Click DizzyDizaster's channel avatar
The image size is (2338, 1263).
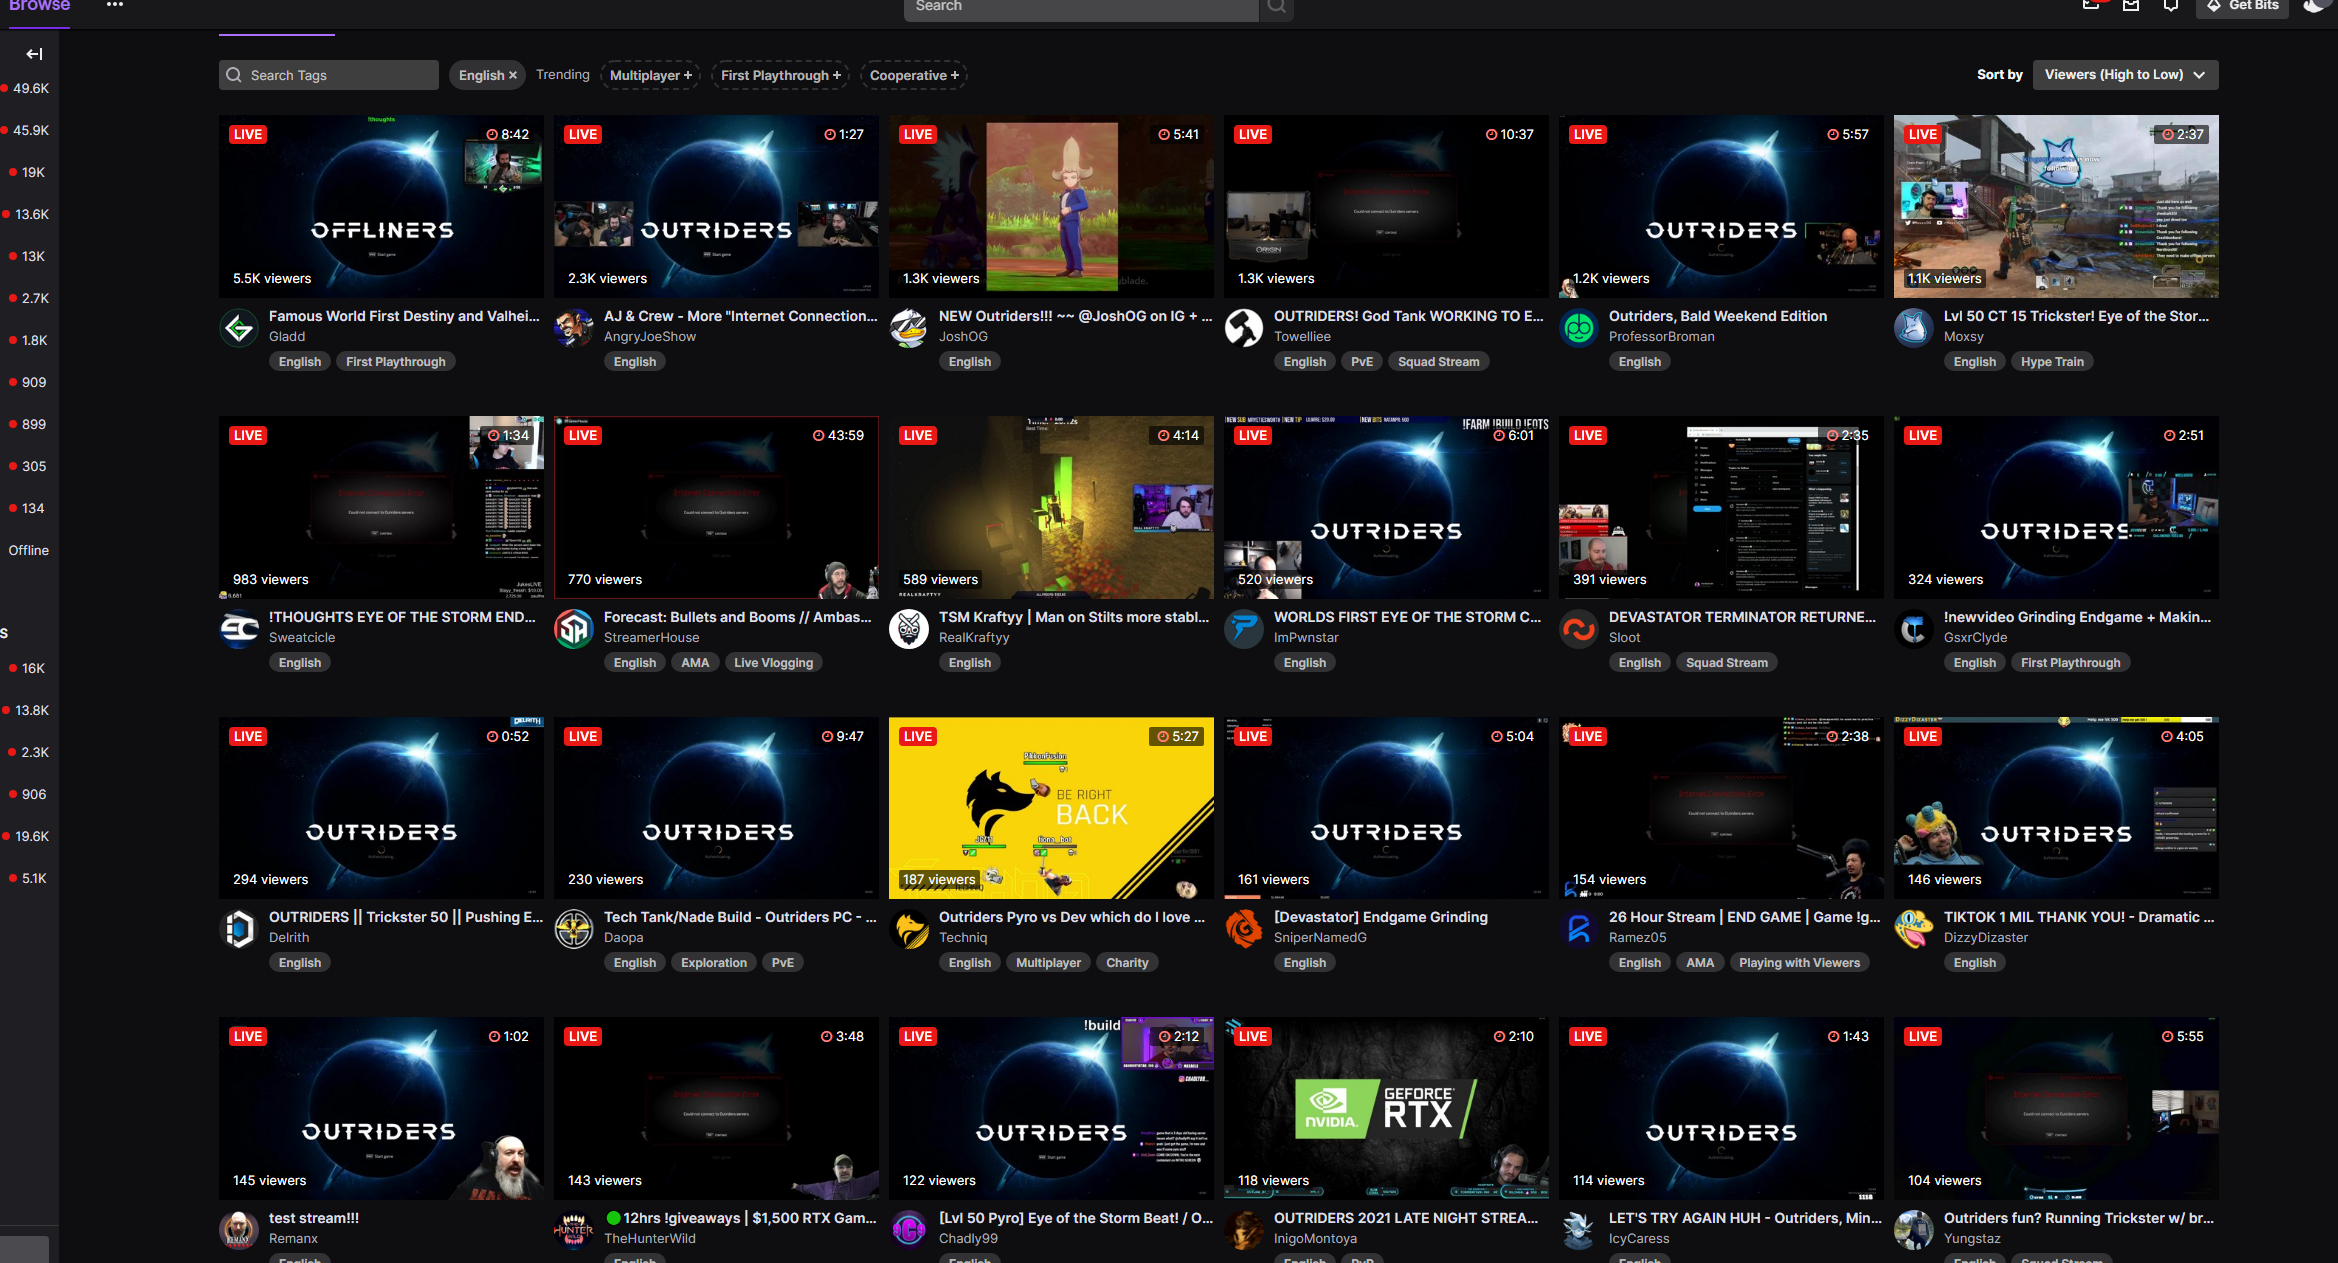tap(1913, 928)
